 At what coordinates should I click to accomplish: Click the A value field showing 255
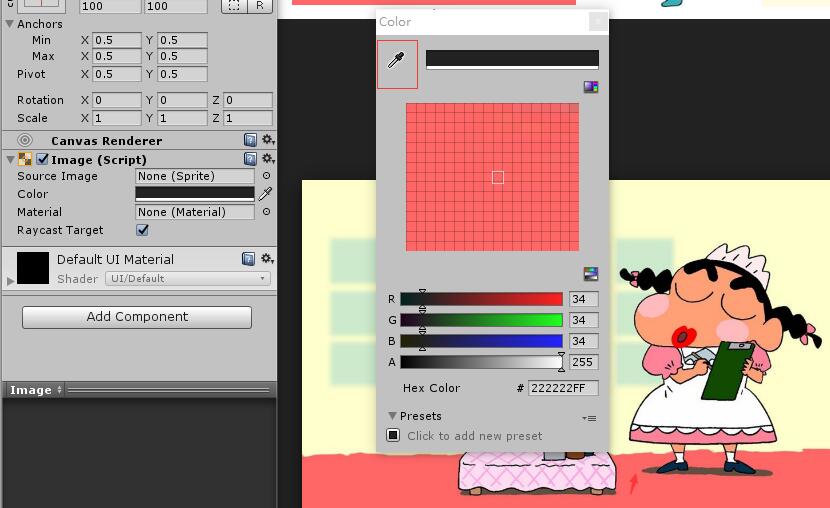click(584, 362)
